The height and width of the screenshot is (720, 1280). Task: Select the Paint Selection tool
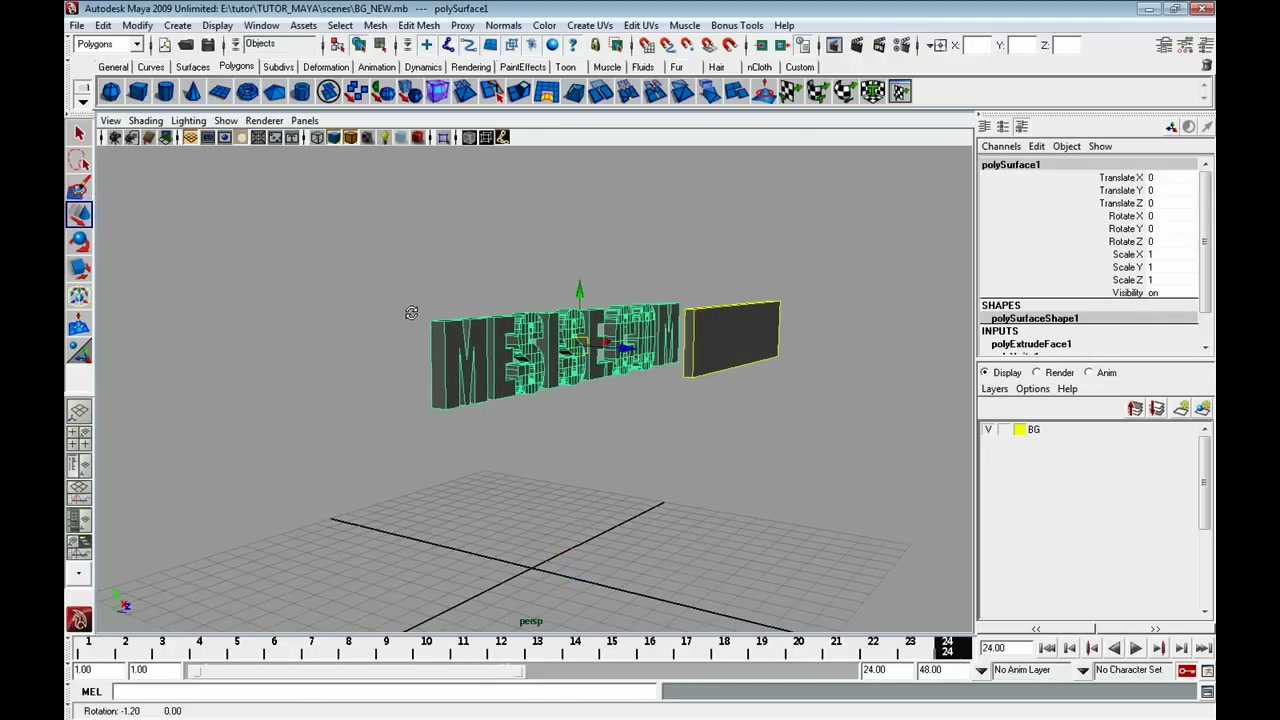(79, 187)
